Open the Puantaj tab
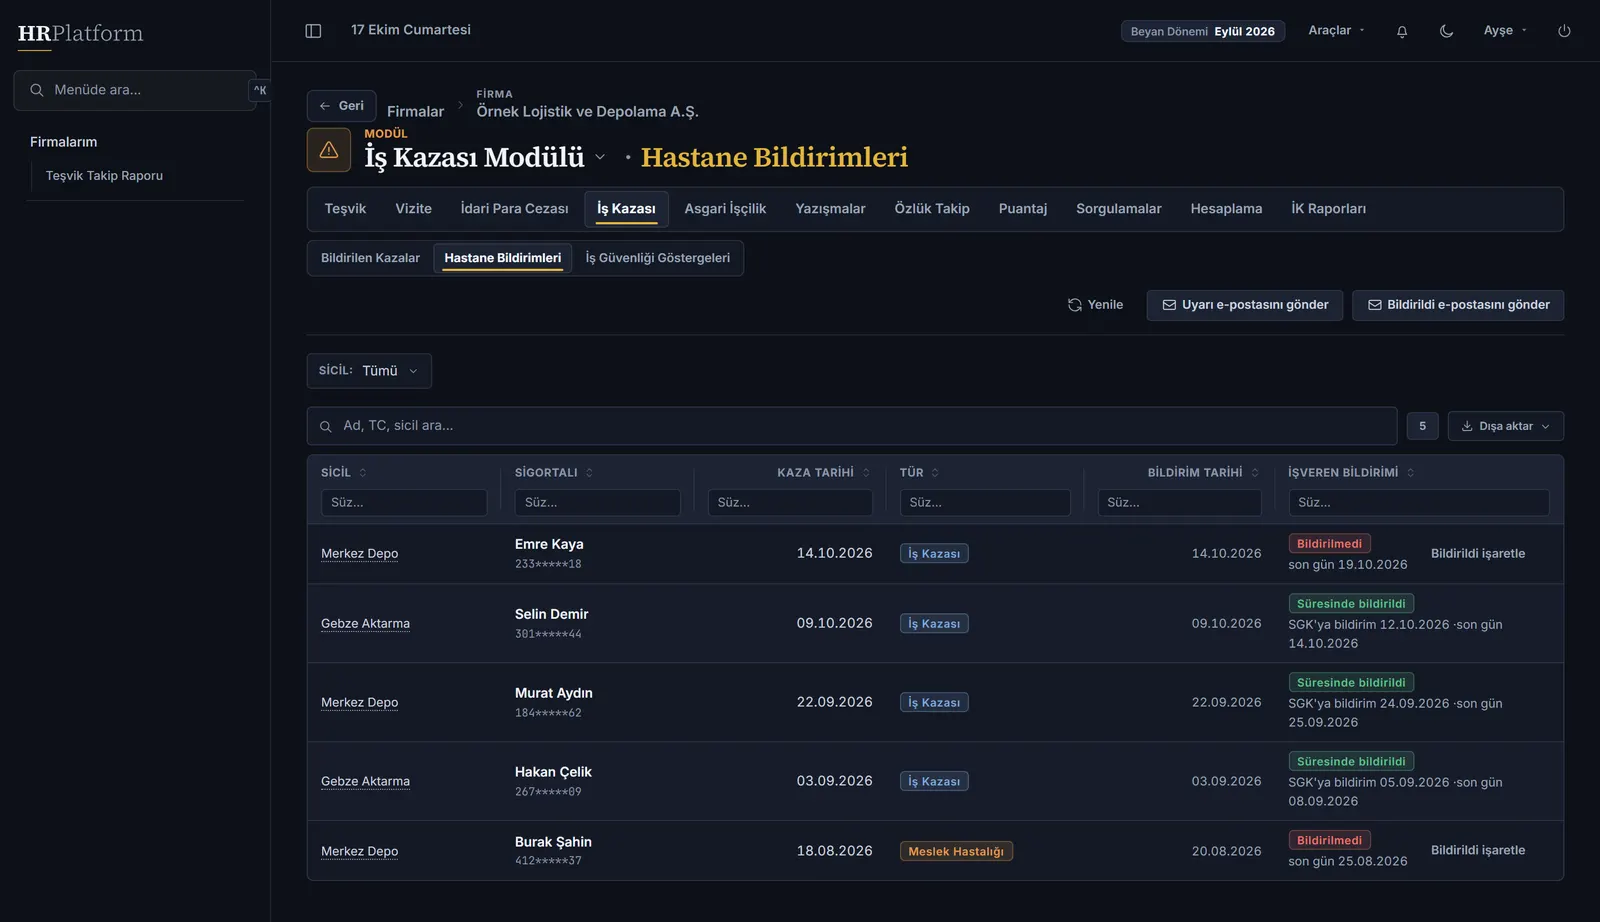 1023,209
